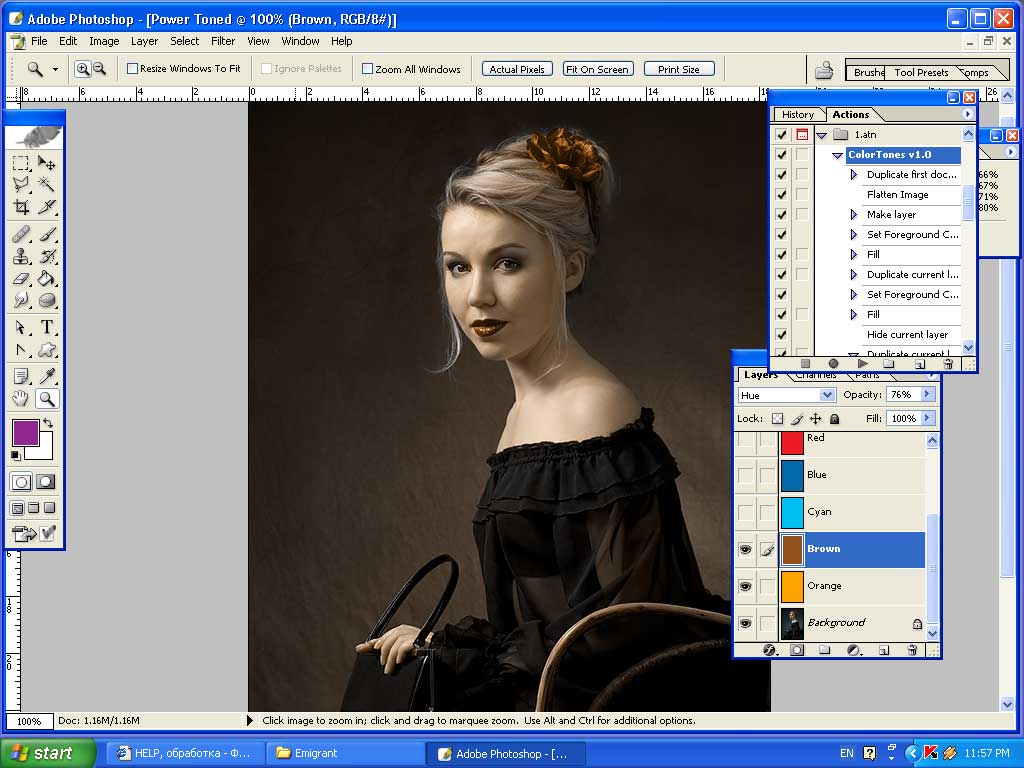Screen dimensions: 1024x768
Task: Expand the Make layer step
Action: click(854, 215)
